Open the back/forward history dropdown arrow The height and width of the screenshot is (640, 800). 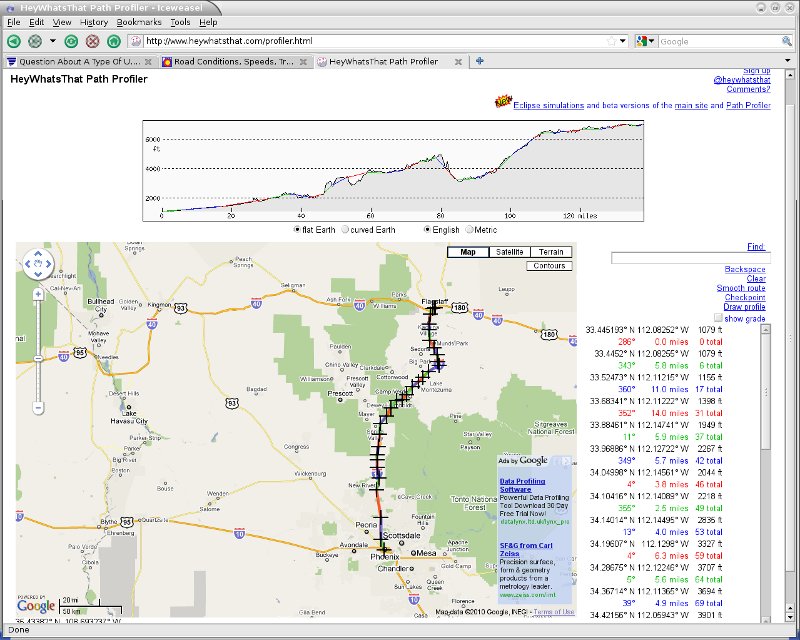52,41
